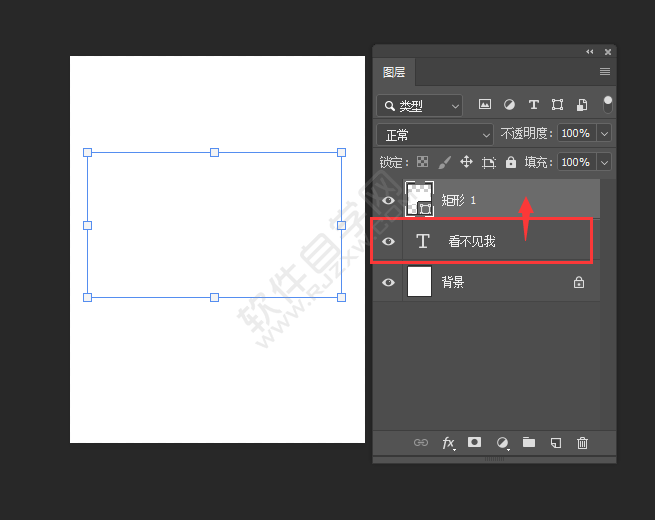Screen dimensions: 655x520
Task: Click the top-left transform handle
Action: tap(87, 152)
